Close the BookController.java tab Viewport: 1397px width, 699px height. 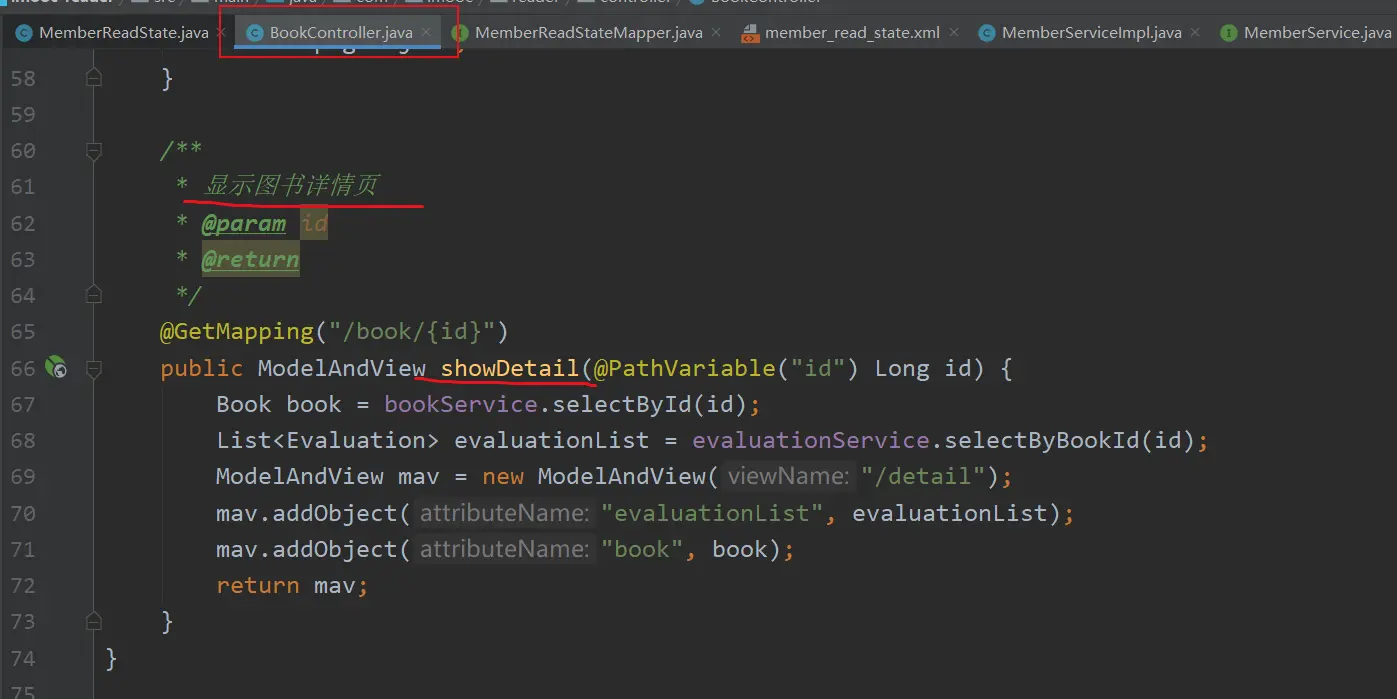pyautogui.click(x=427, y=33)
